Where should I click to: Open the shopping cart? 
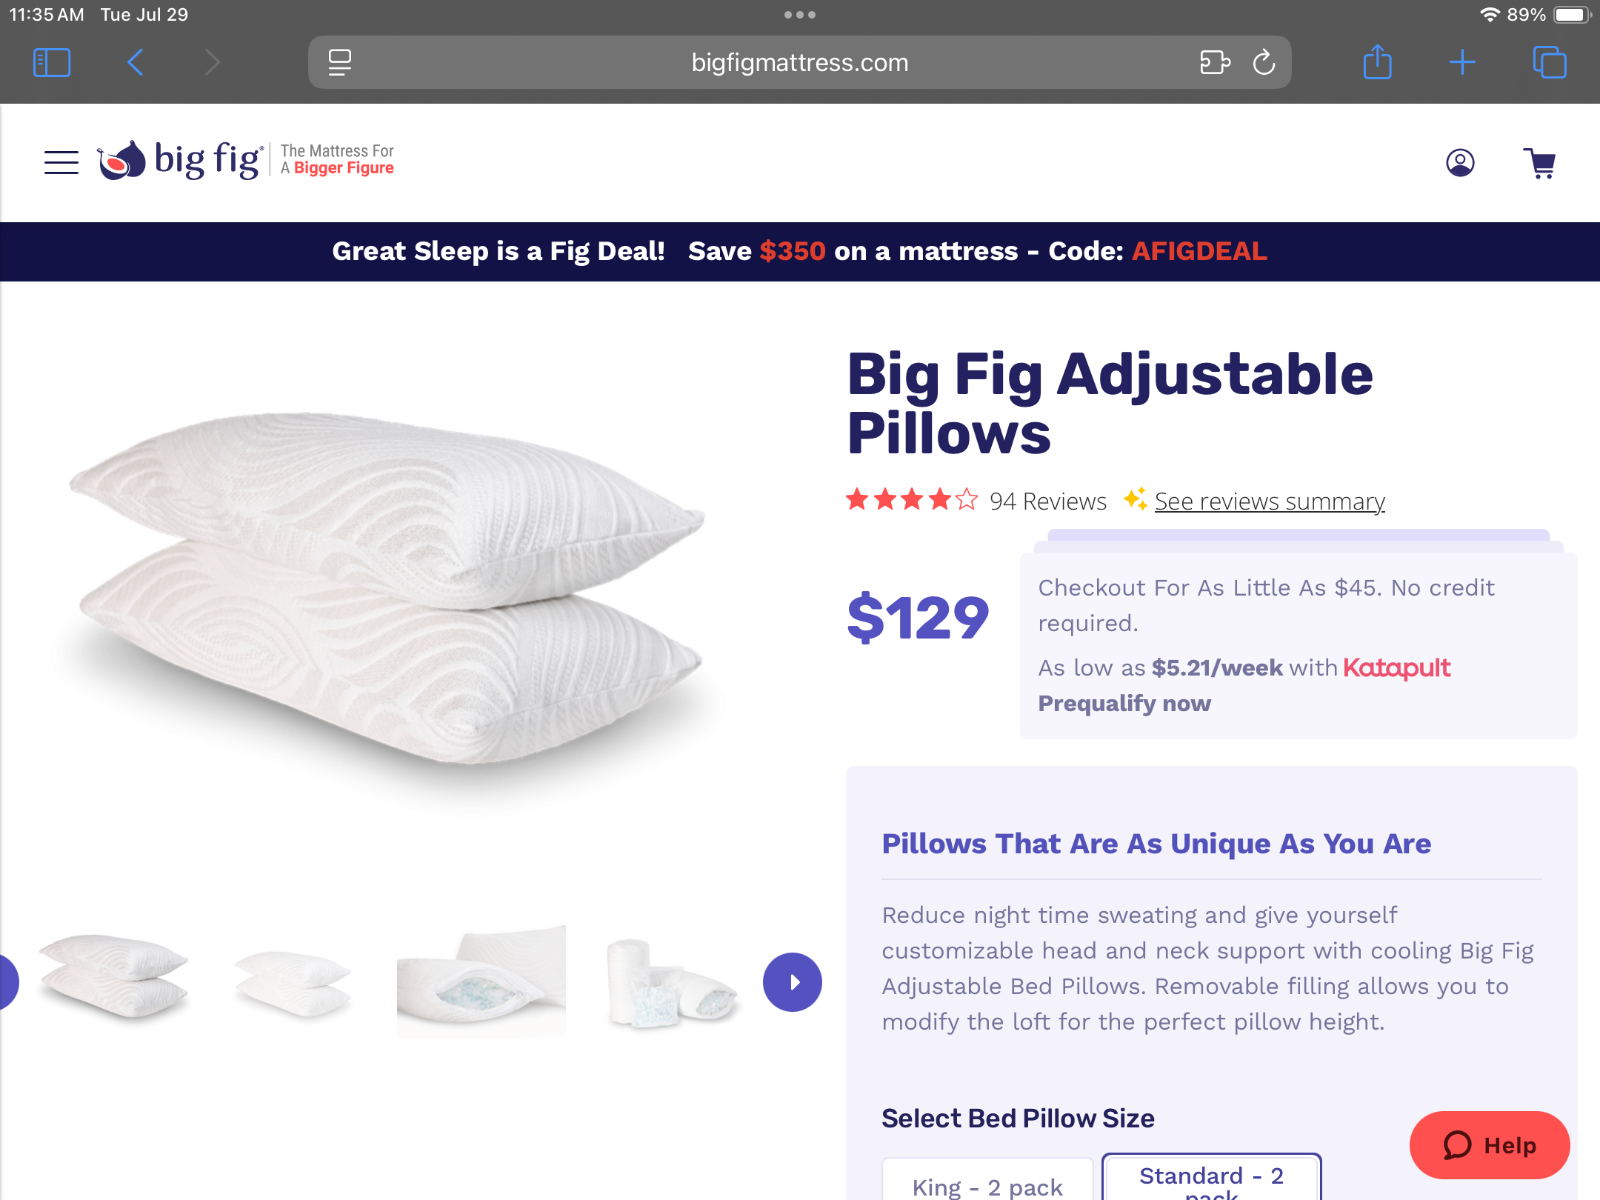point(1540,163)
